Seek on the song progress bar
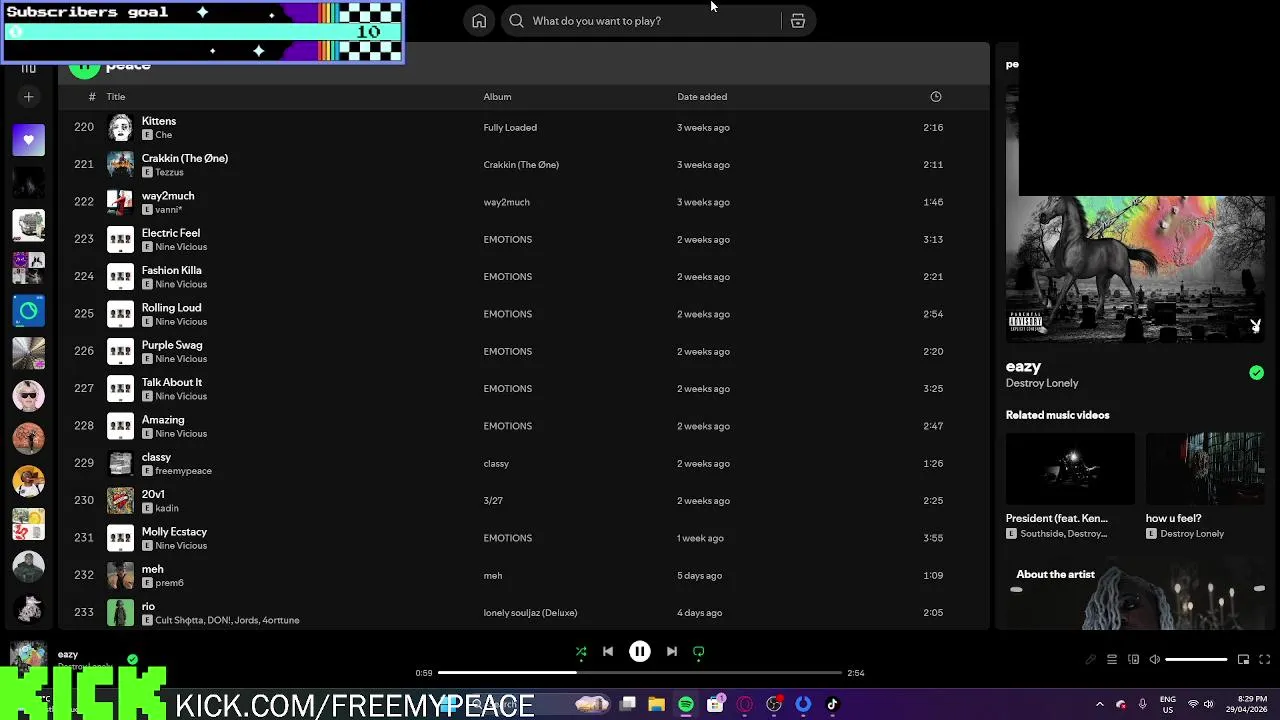Screen dimensions: 1280x720 click(640, 673)
